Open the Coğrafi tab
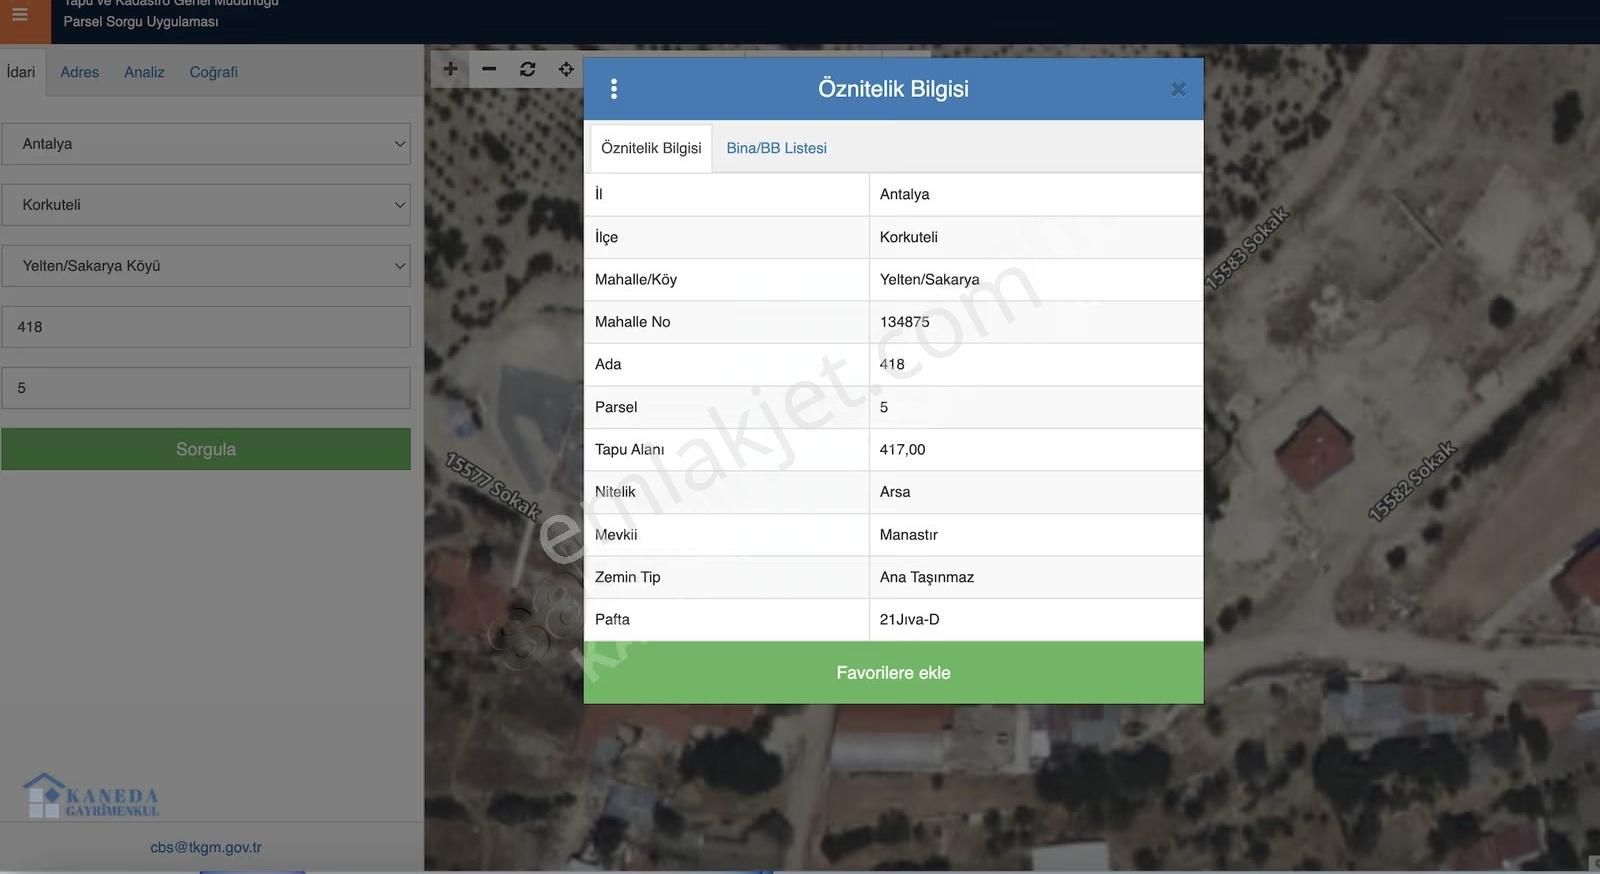This screenshot has height=874, width=1600. 214,72
